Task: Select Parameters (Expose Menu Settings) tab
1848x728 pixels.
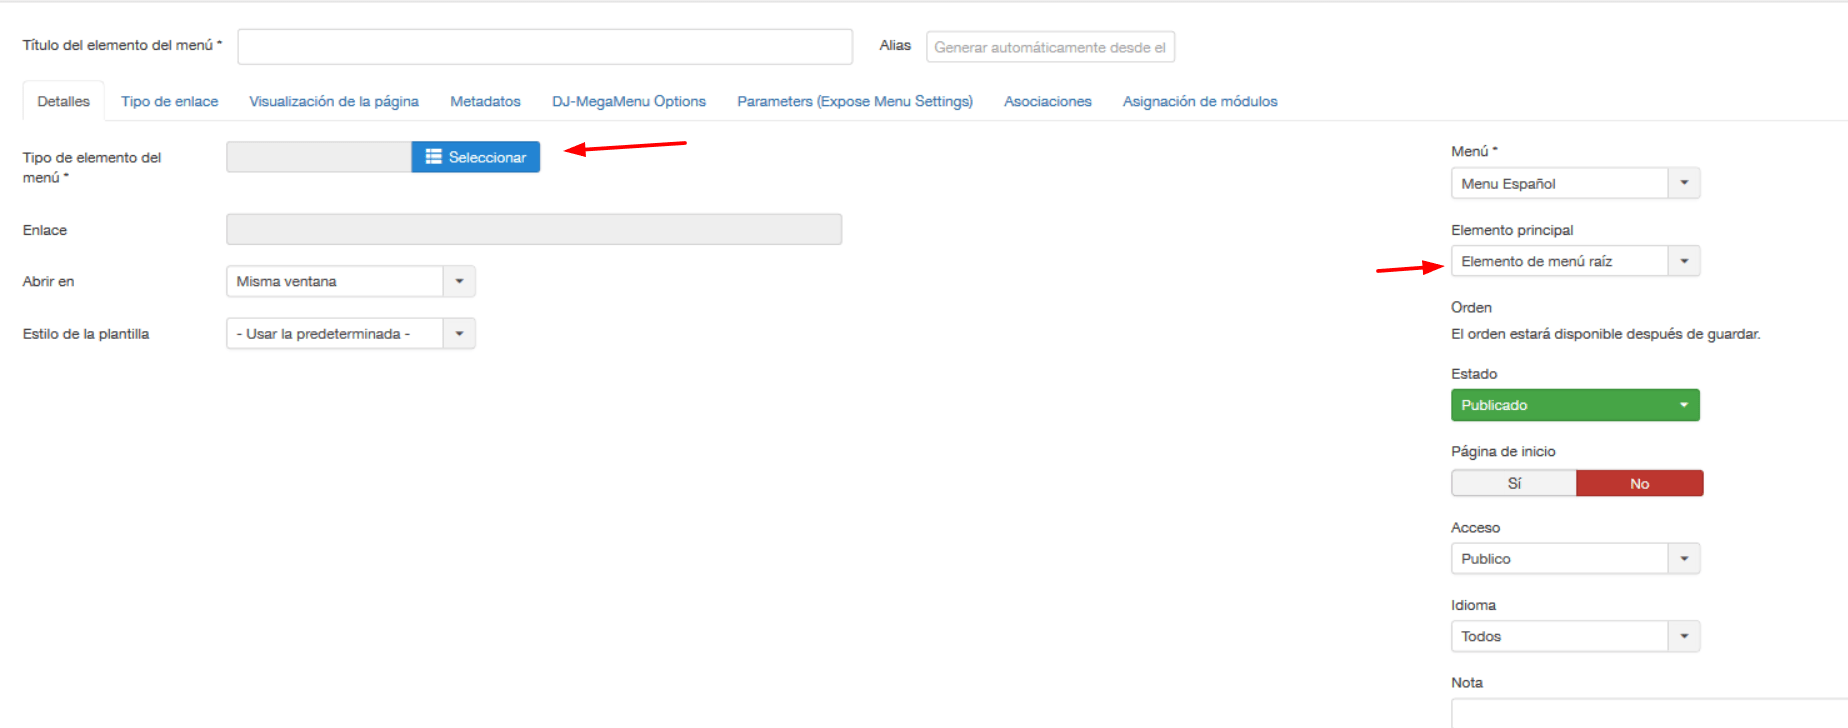Action: tap(855, 101)
